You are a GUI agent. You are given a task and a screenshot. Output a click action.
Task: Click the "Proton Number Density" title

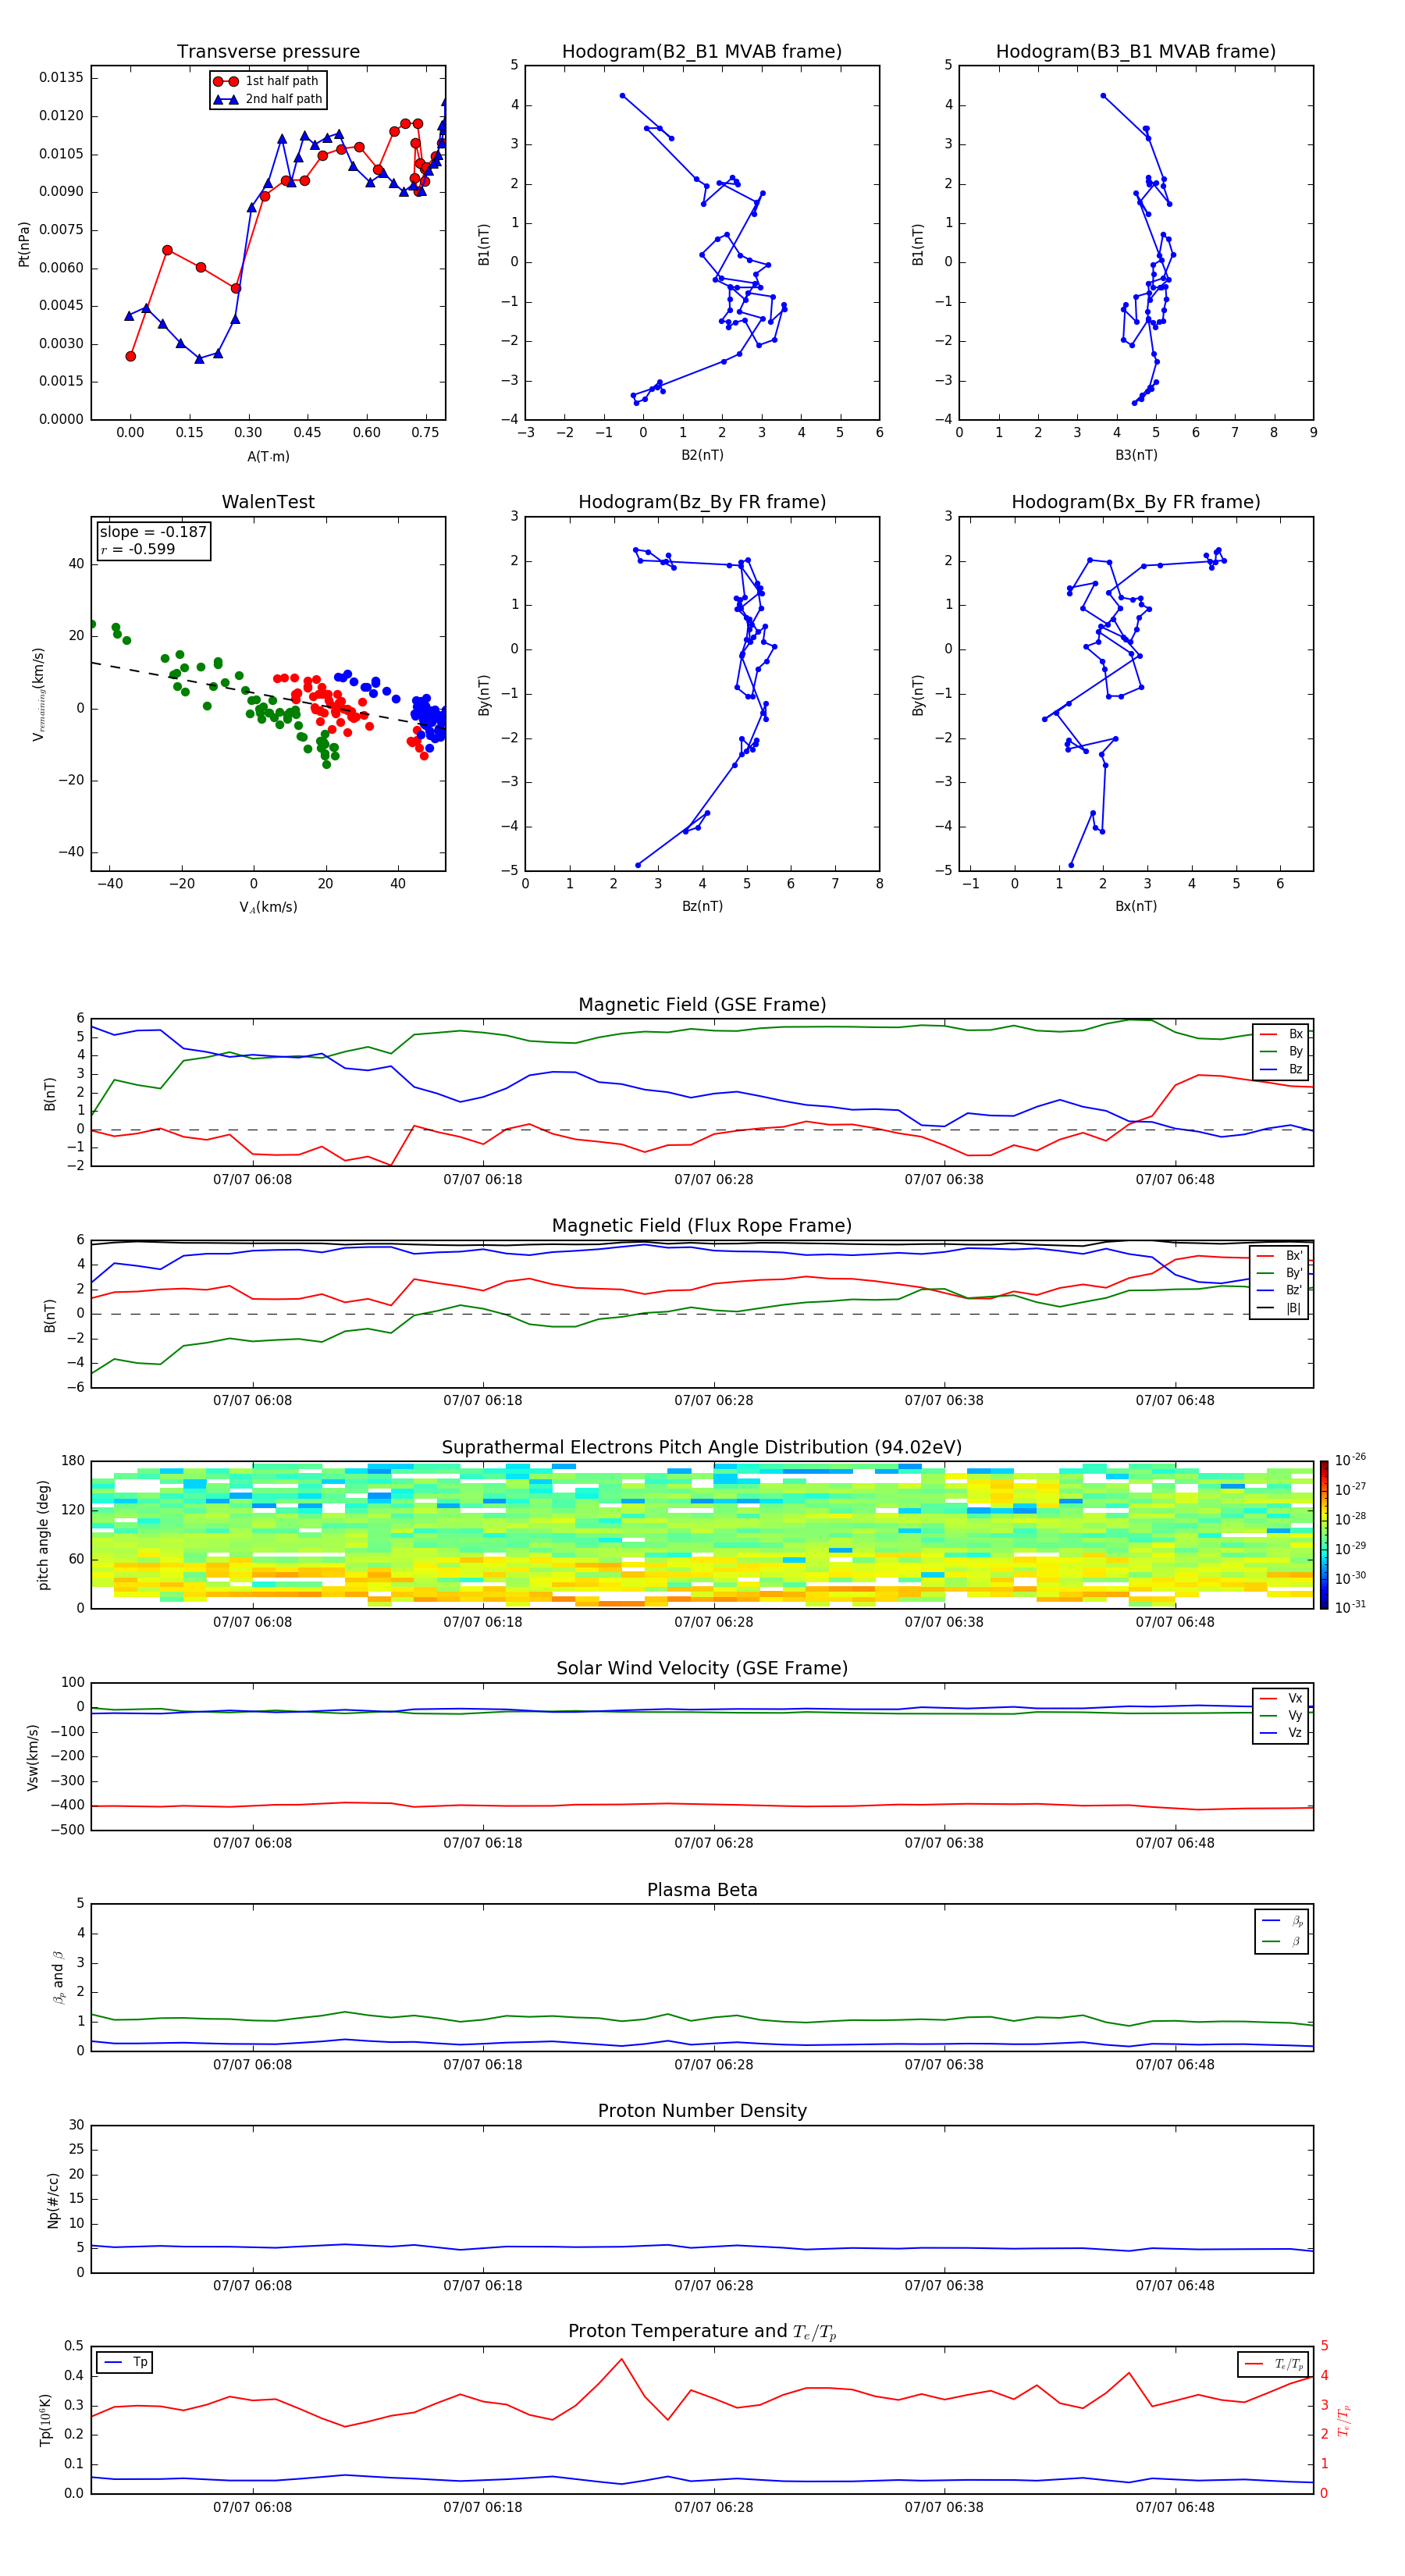click(702, 2111)
